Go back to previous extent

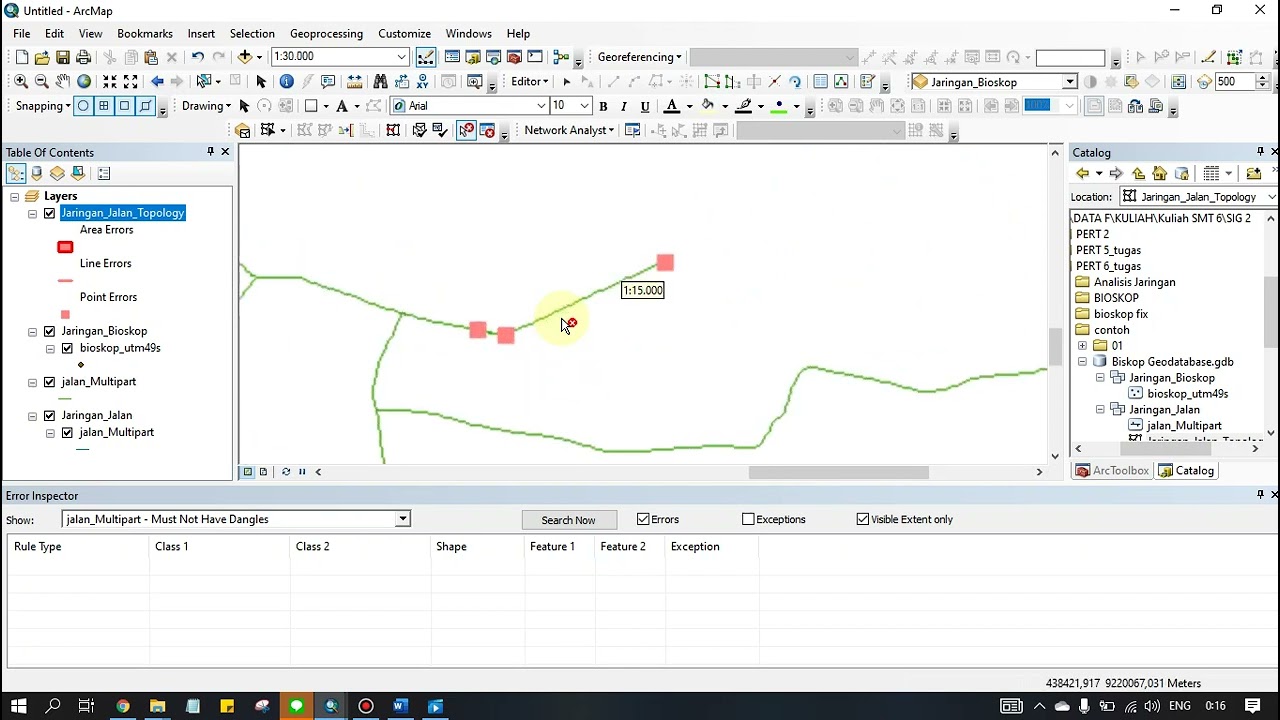pyautogui.click(x=157, y=81)
